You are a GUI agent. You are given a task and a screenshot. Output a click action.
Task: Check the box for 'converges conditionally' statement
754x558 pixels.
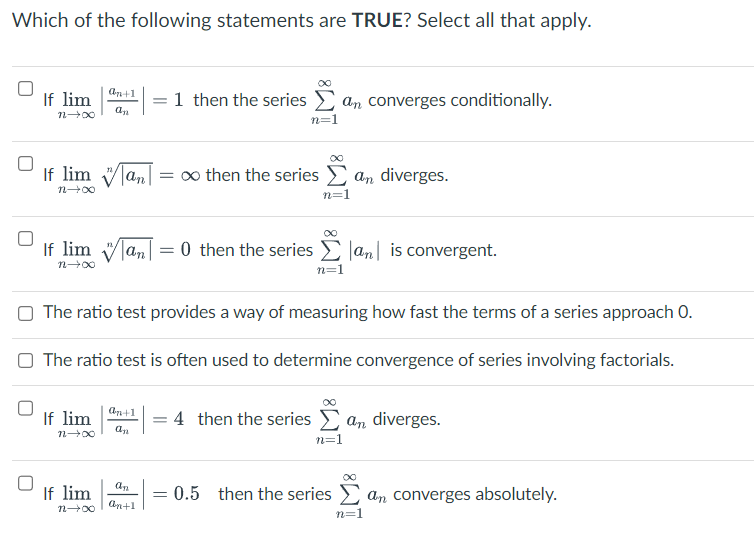point(25,89)
